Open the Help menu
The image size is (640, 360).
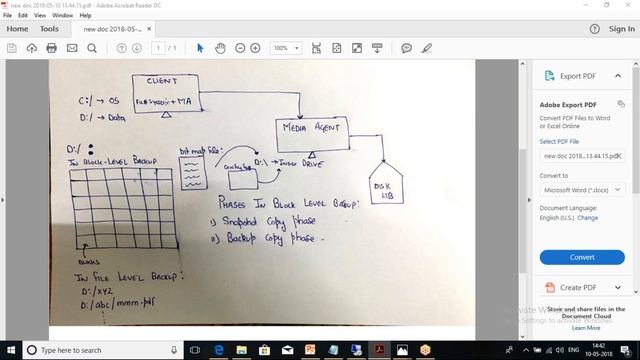pyautogui.click(x=85, y=16)
